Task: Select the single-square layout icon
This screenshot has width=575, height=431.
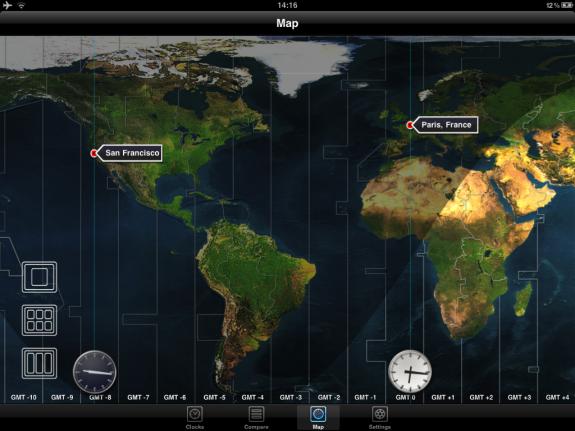Action: (39, 277)
